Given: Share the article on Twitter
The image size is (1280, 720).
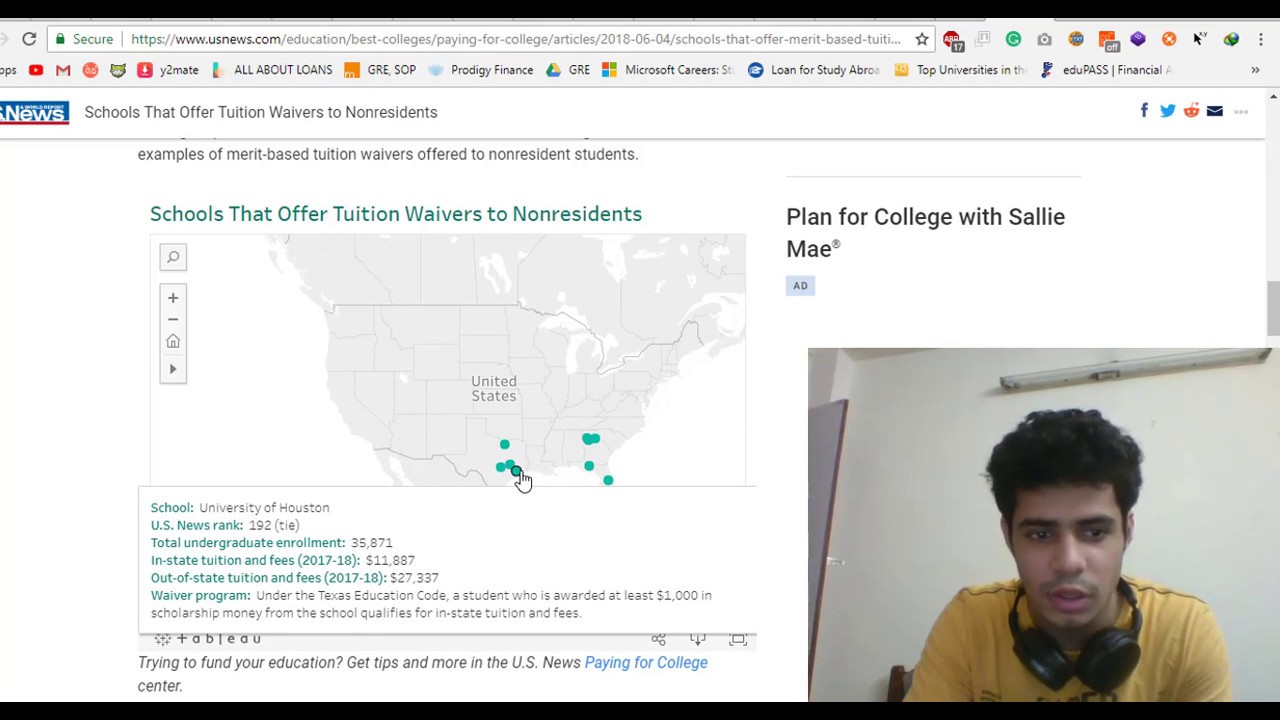Looking at the screenshot, I should click(x=1168, y=111).
